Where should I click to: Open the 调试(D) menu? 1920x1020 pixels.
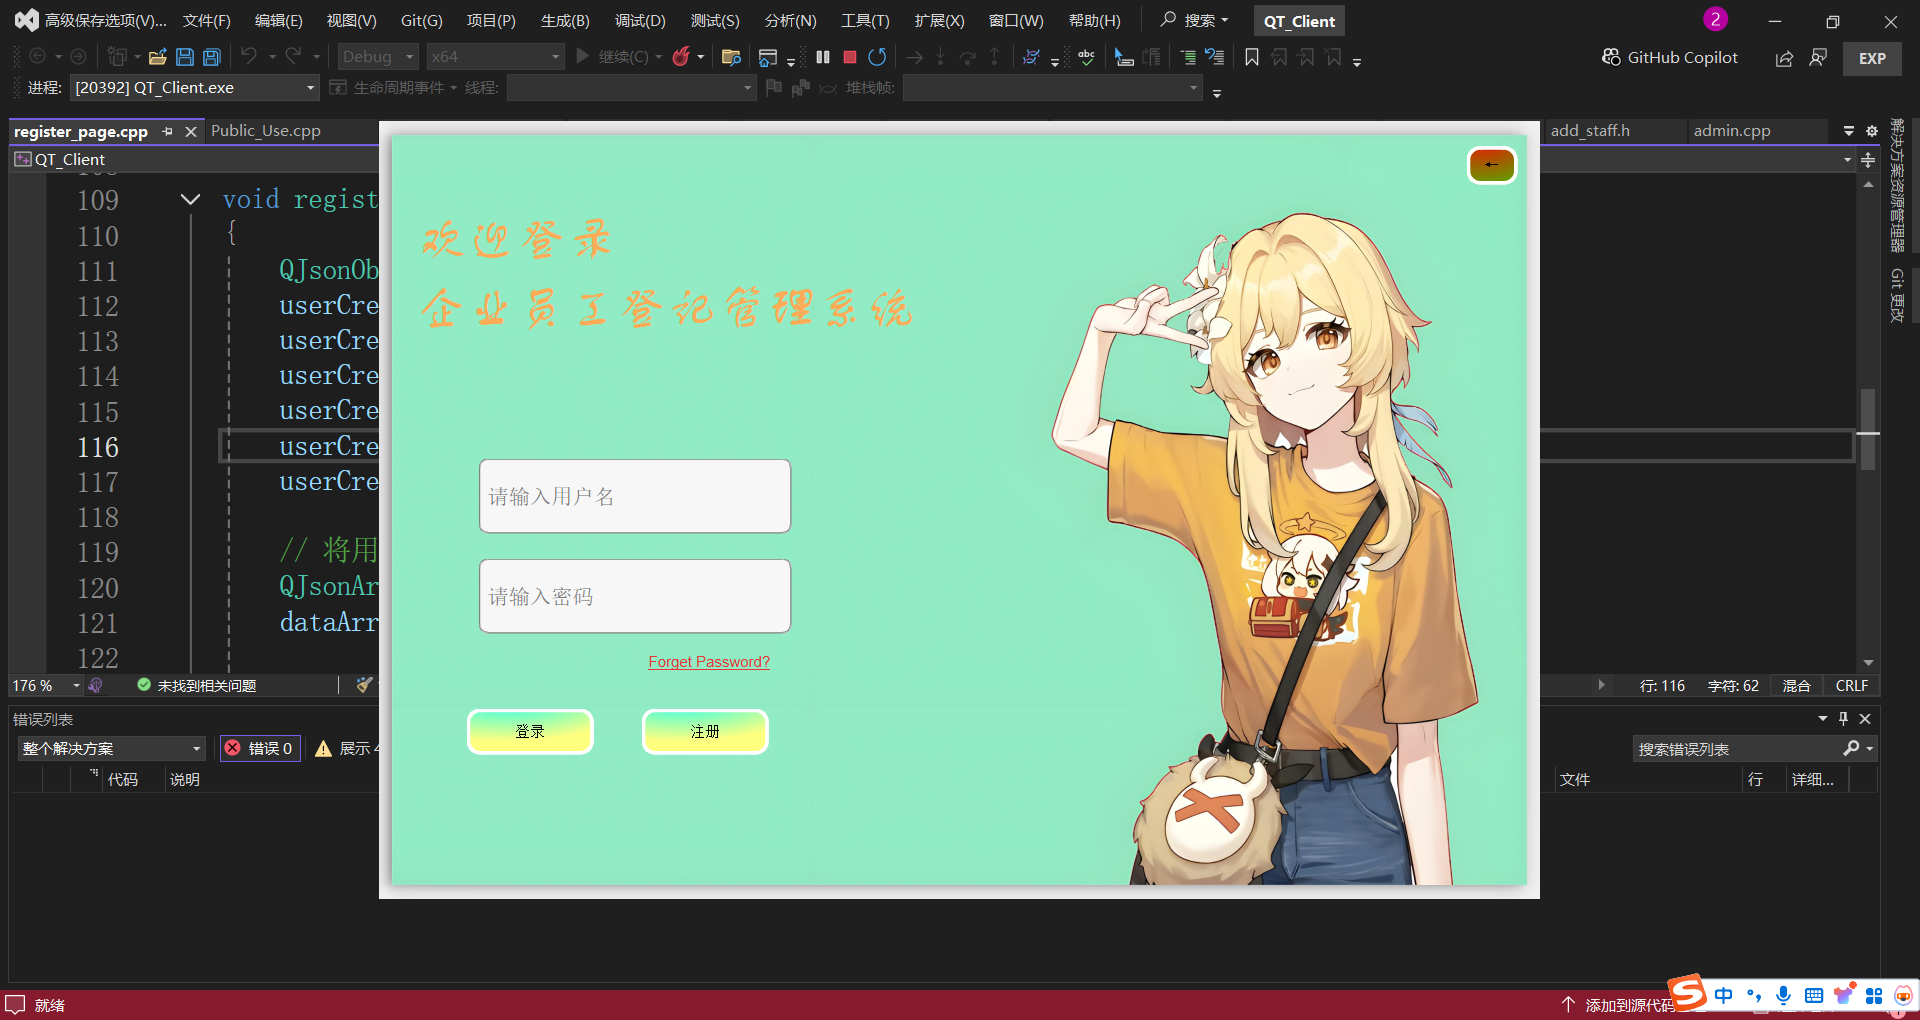coord(639,21)
